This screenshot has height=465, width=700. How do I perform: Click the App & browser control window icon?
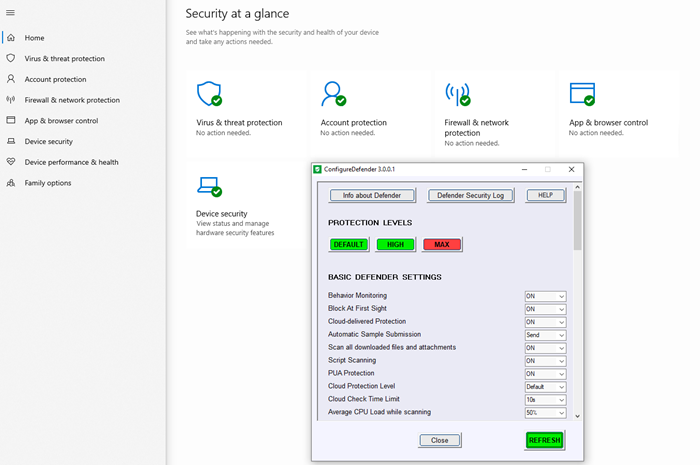(581, 93)
